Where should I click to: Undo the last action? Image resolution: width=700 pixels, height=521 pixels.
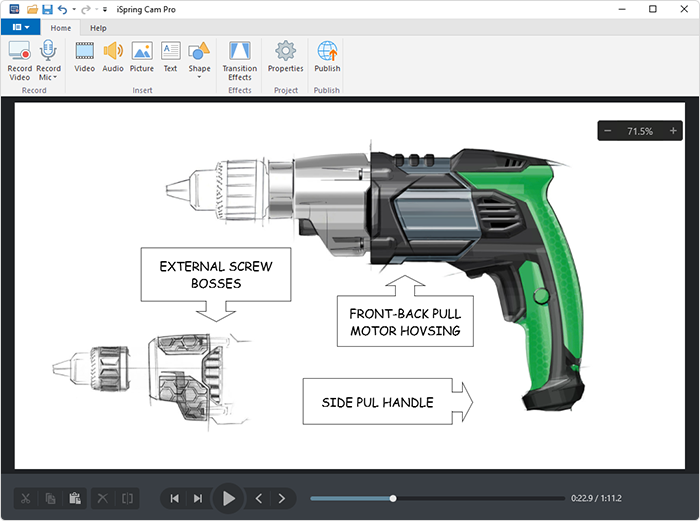pos(62,9)
